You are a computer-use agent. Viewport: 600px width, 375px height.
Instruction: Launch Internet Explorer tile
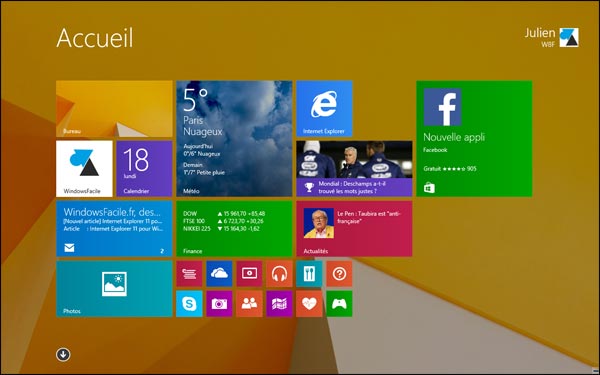pos(324,109)
